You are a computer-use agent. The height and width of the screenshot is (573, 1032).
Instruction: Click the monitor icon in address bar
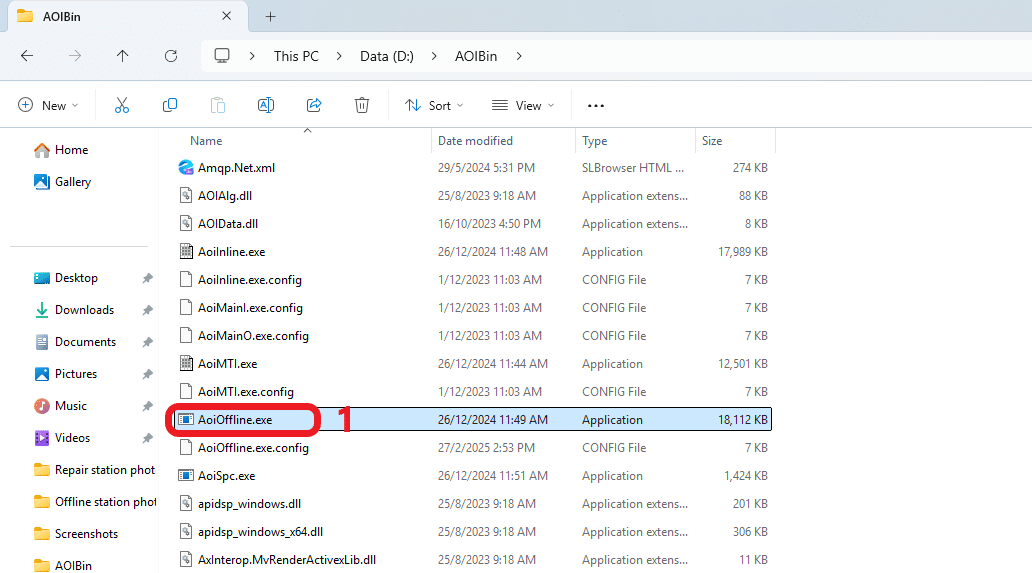222,56
